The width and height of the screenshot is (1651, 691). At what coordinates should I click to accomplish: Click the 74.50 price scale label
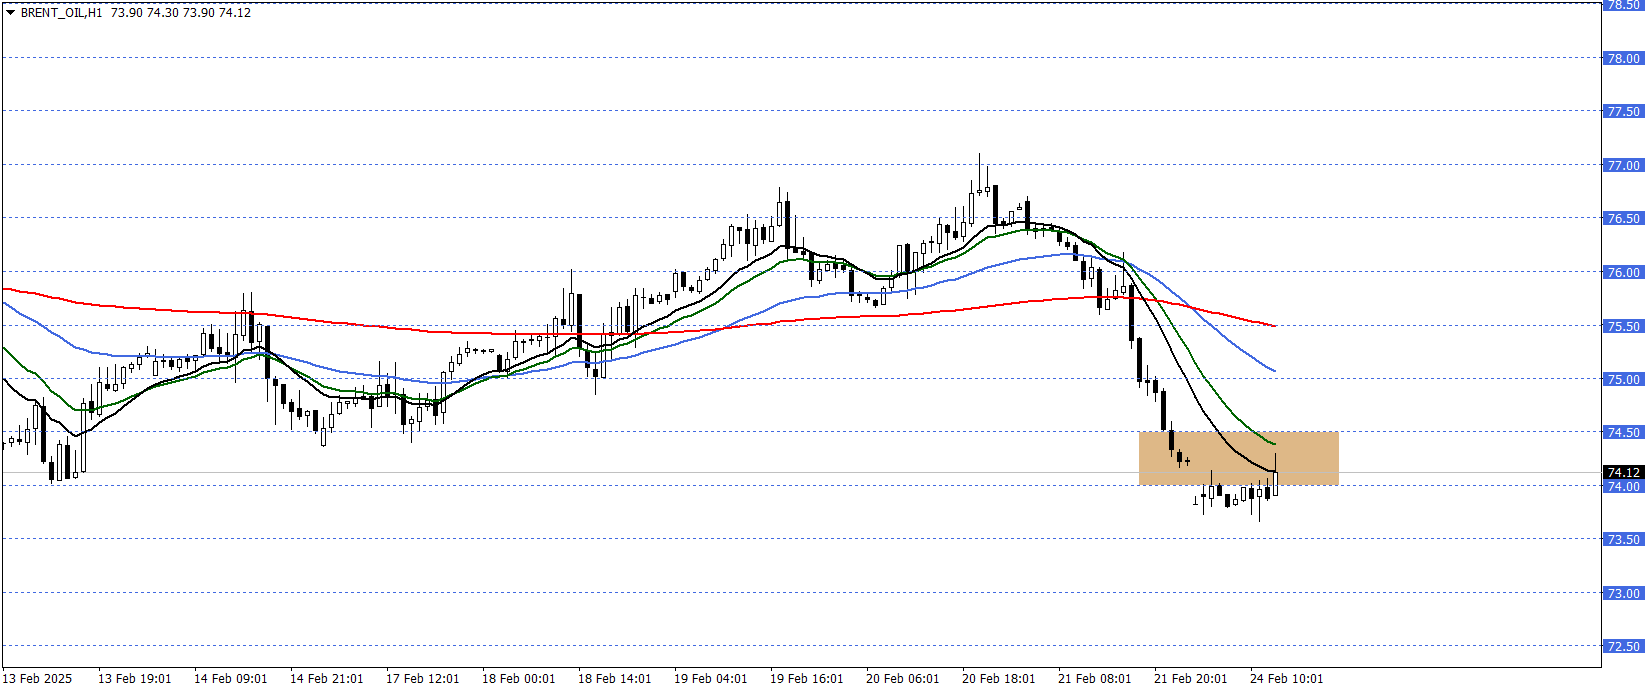(1623, 432)
